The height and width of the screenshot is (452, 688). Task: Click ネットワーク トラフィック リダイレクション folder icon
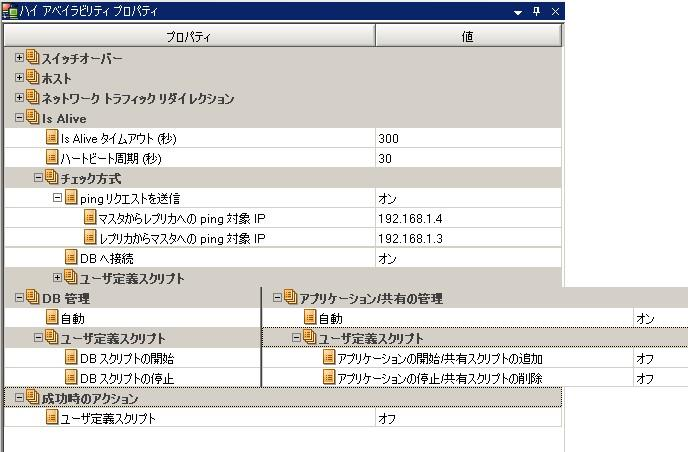click(32, 97)
